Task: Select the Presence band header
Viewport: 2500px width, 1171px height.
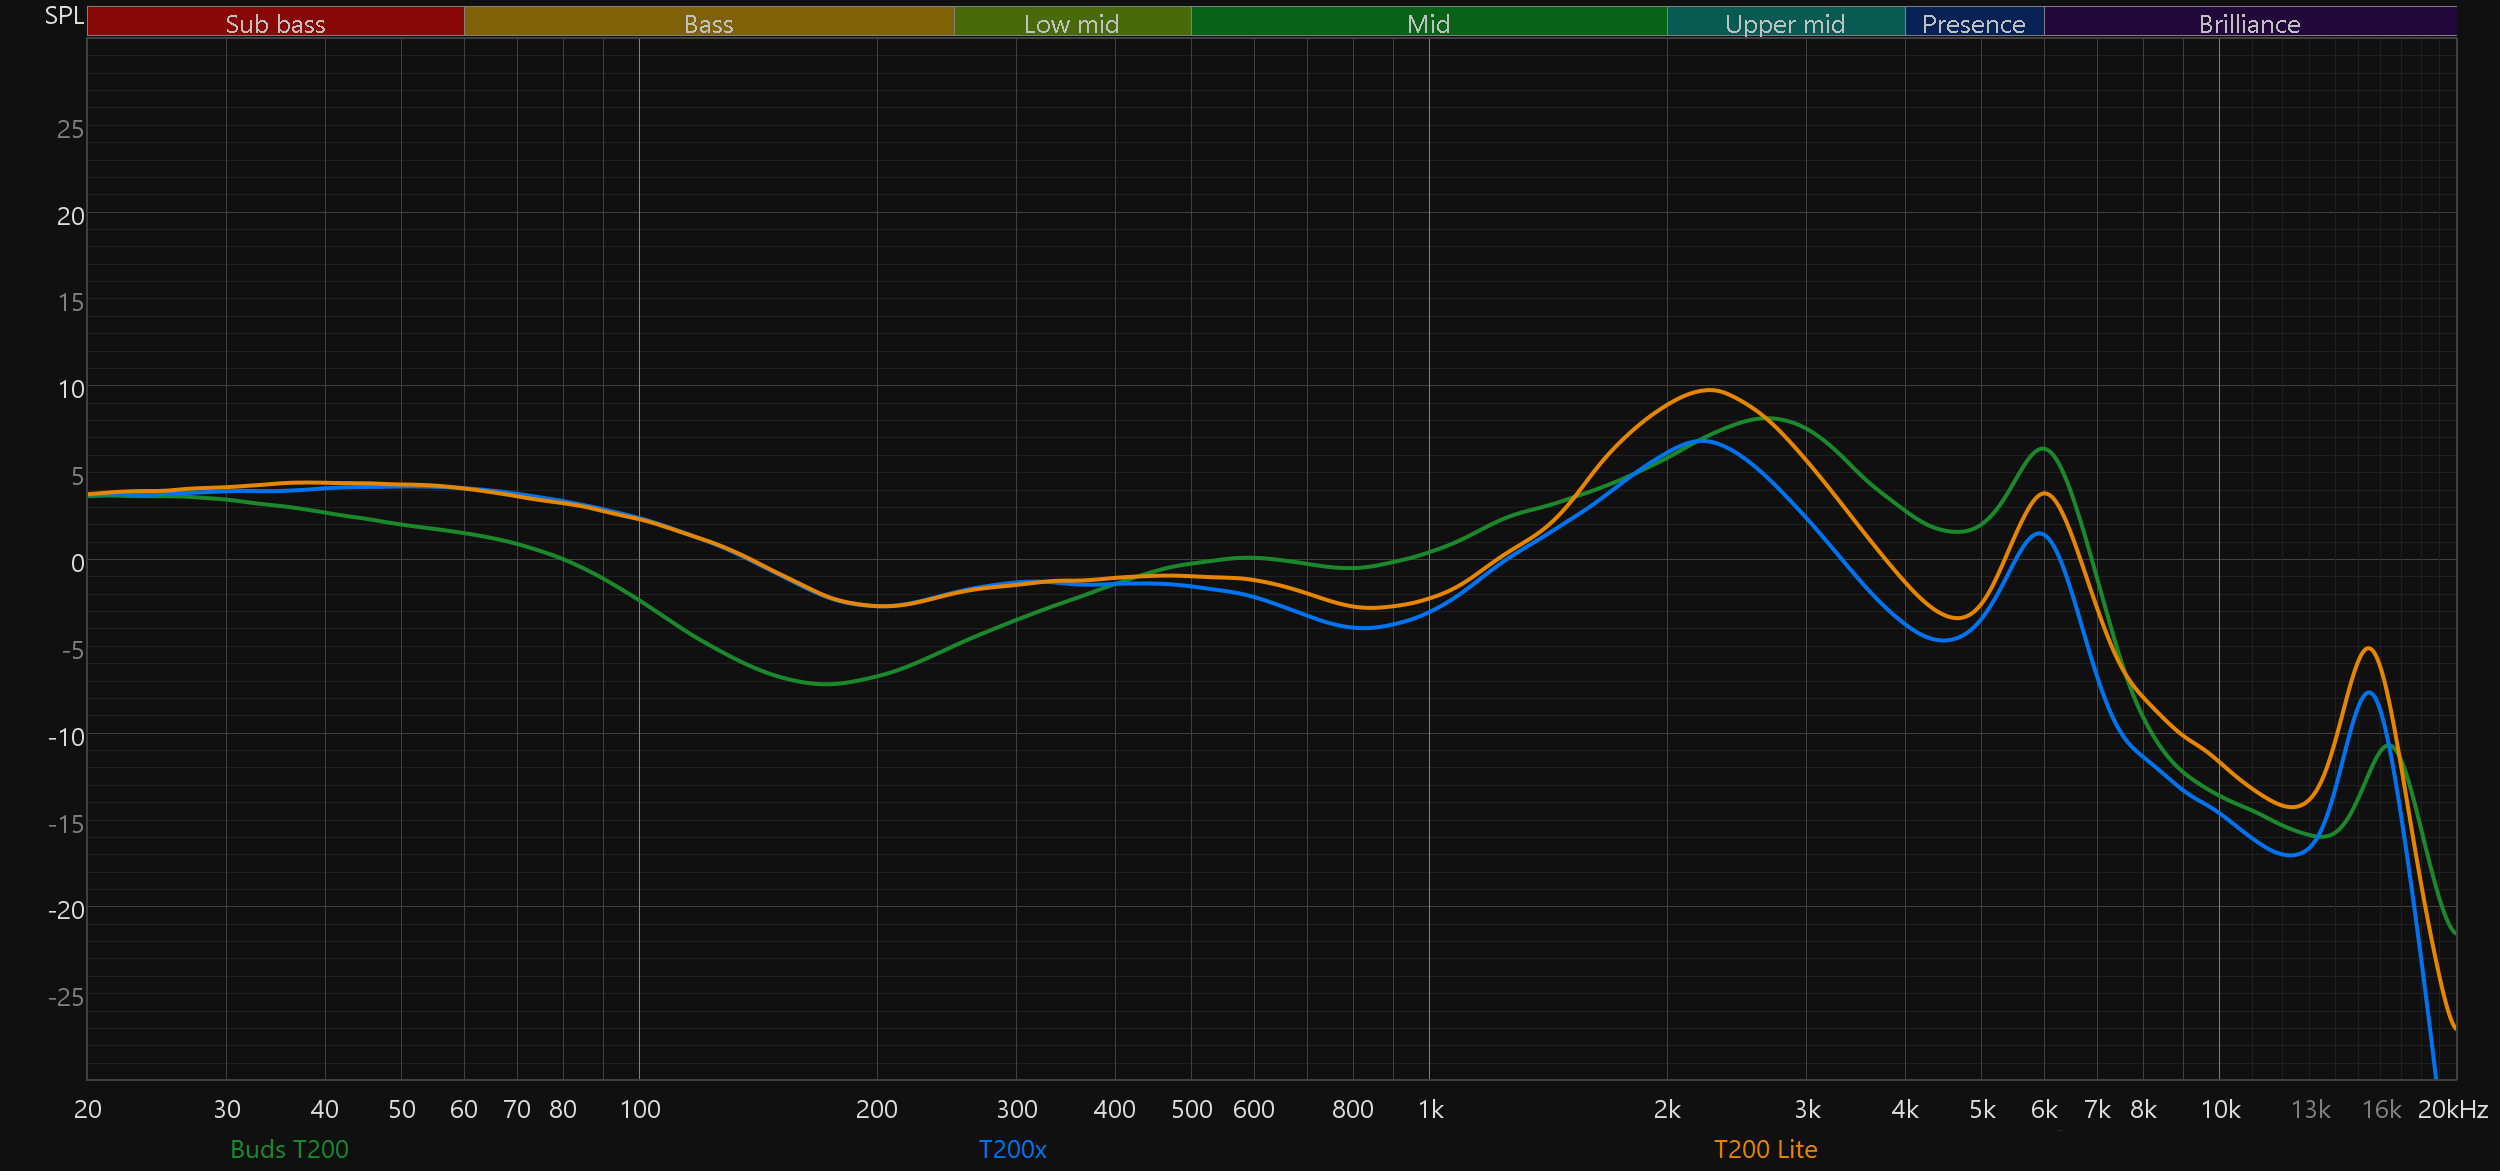Action: pos(1973,23)
